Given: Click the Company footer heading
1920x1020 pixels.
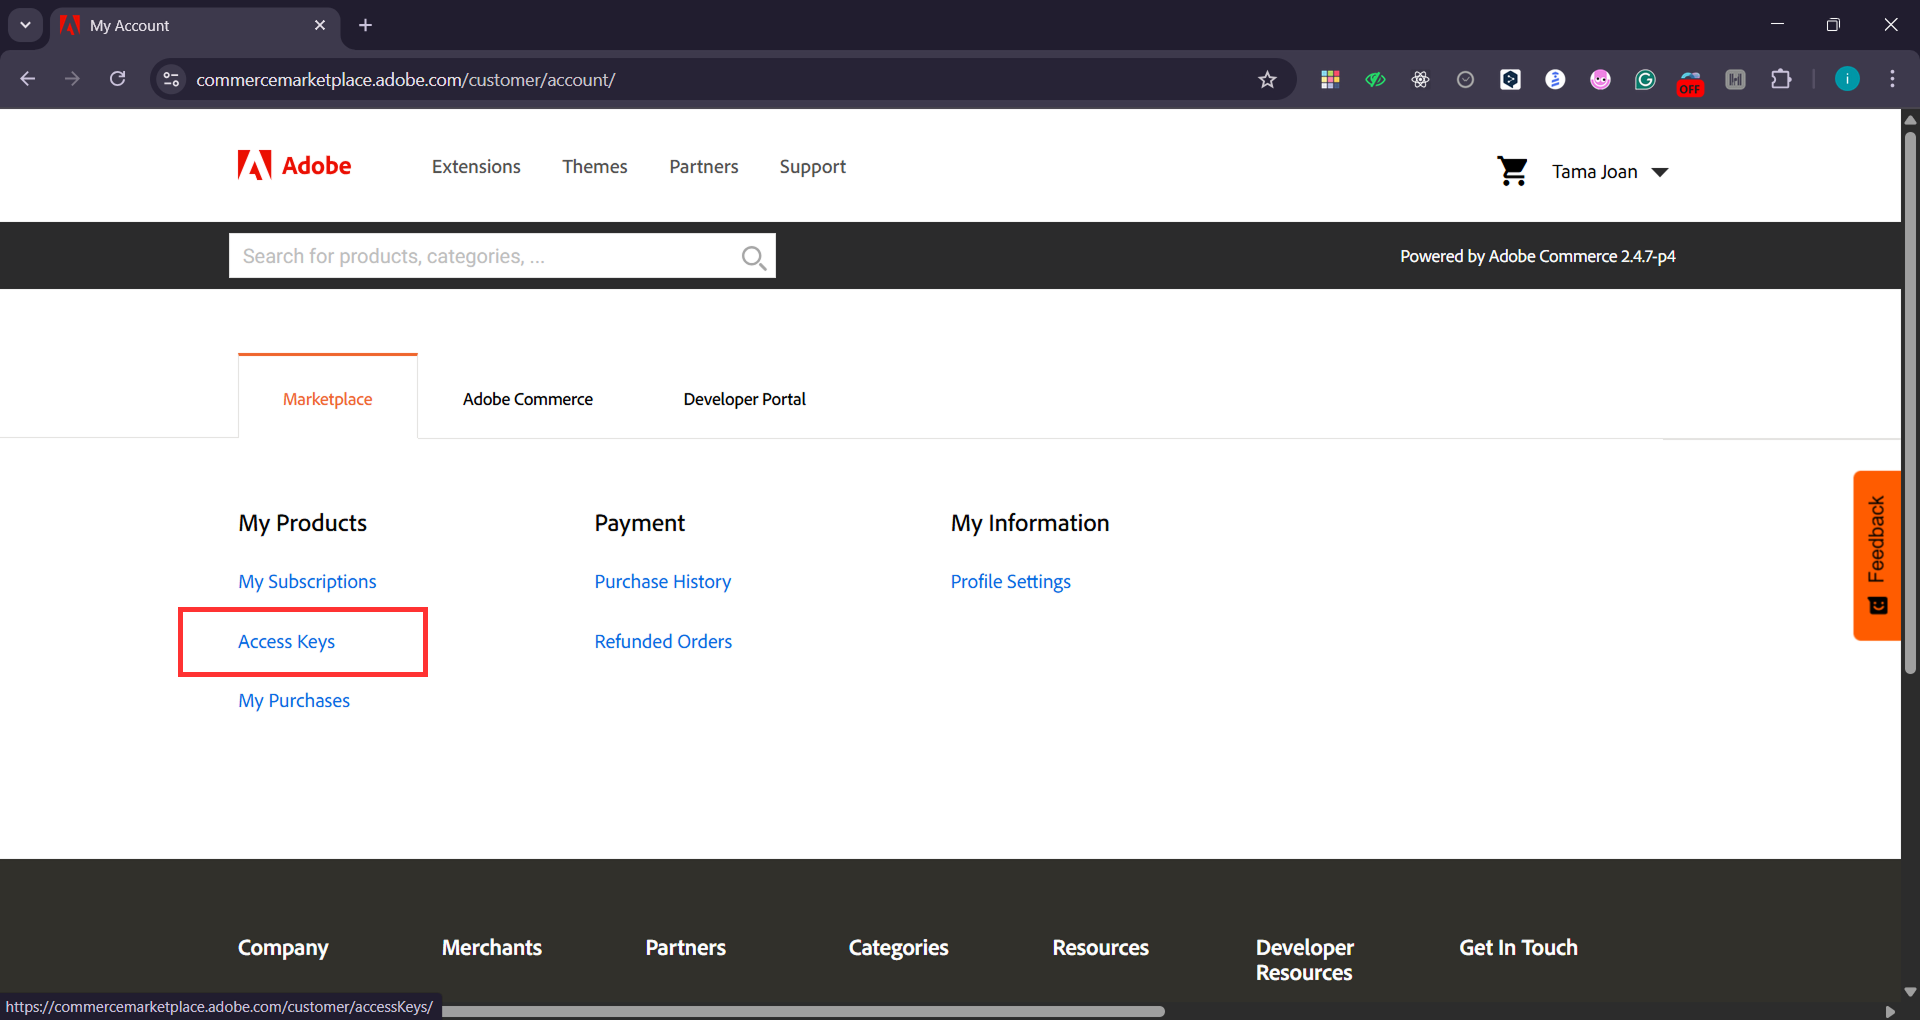Looking at the screenshot, I should coord(283,948).
